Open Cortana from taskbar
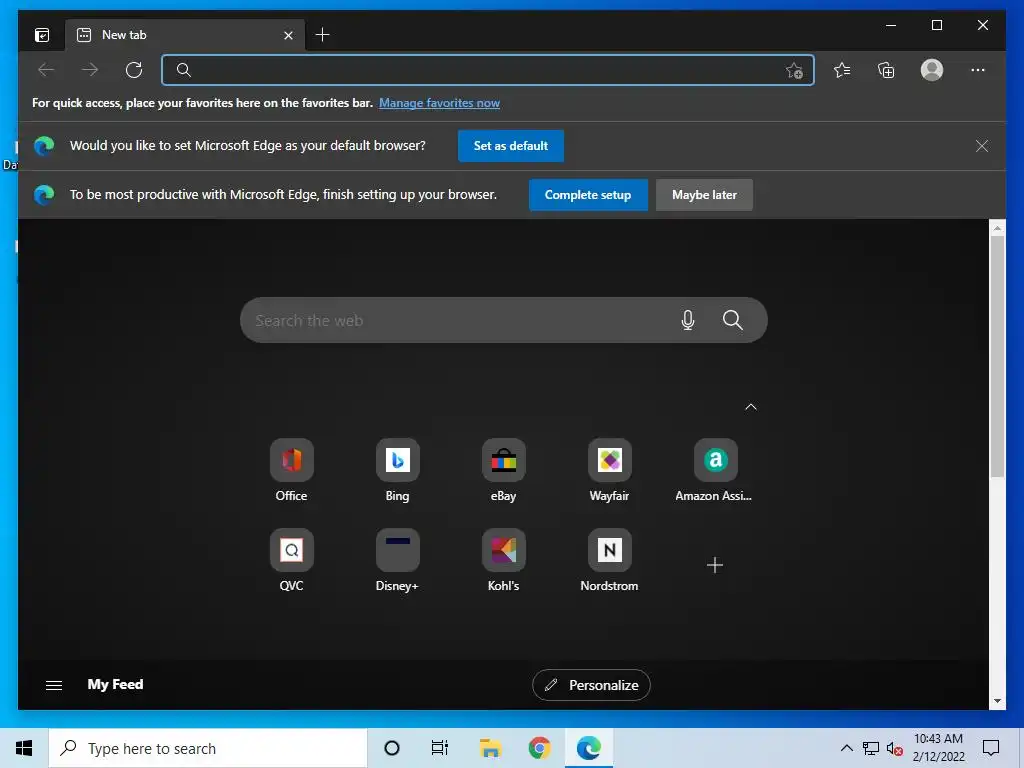Screen dimensions: 1024x768 tap(392, 748)
